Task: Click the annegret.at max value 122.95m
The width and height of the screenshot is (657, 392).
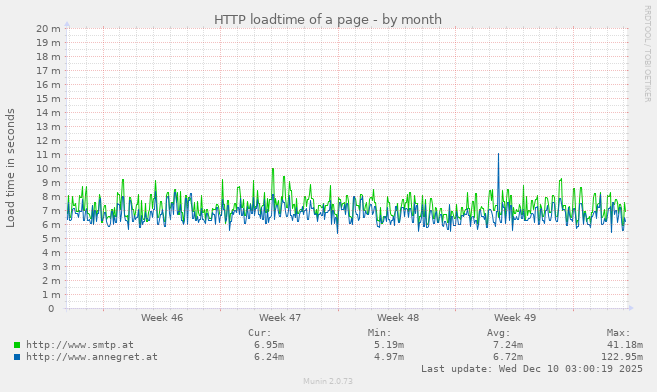Action: pos(622,357)
